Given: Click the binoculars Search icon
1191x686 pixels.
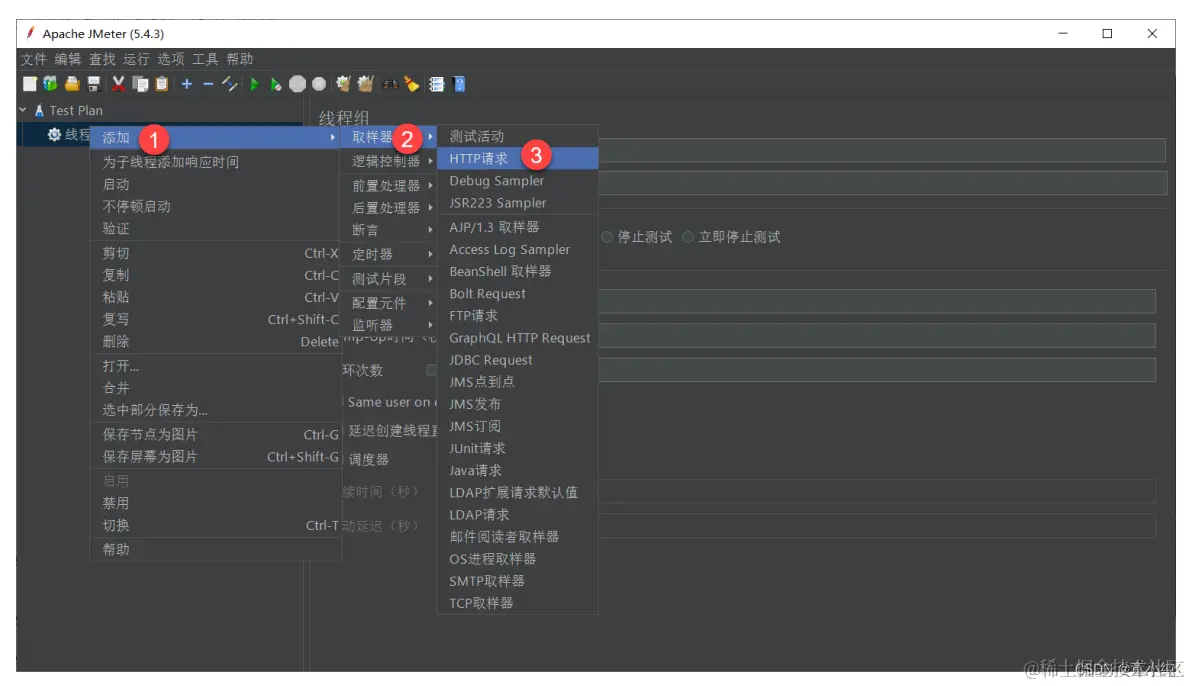Looking at the screenshot, I should pyautogui.click(x=390, y=84).
